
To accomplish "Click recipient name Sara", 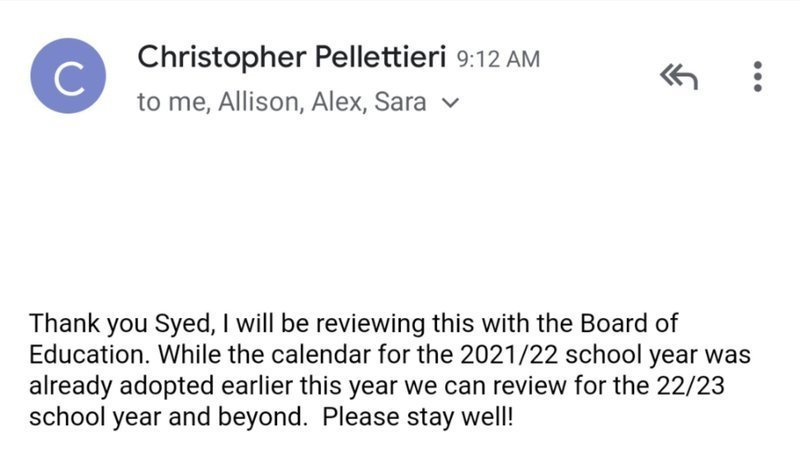I will click(401, 102).
